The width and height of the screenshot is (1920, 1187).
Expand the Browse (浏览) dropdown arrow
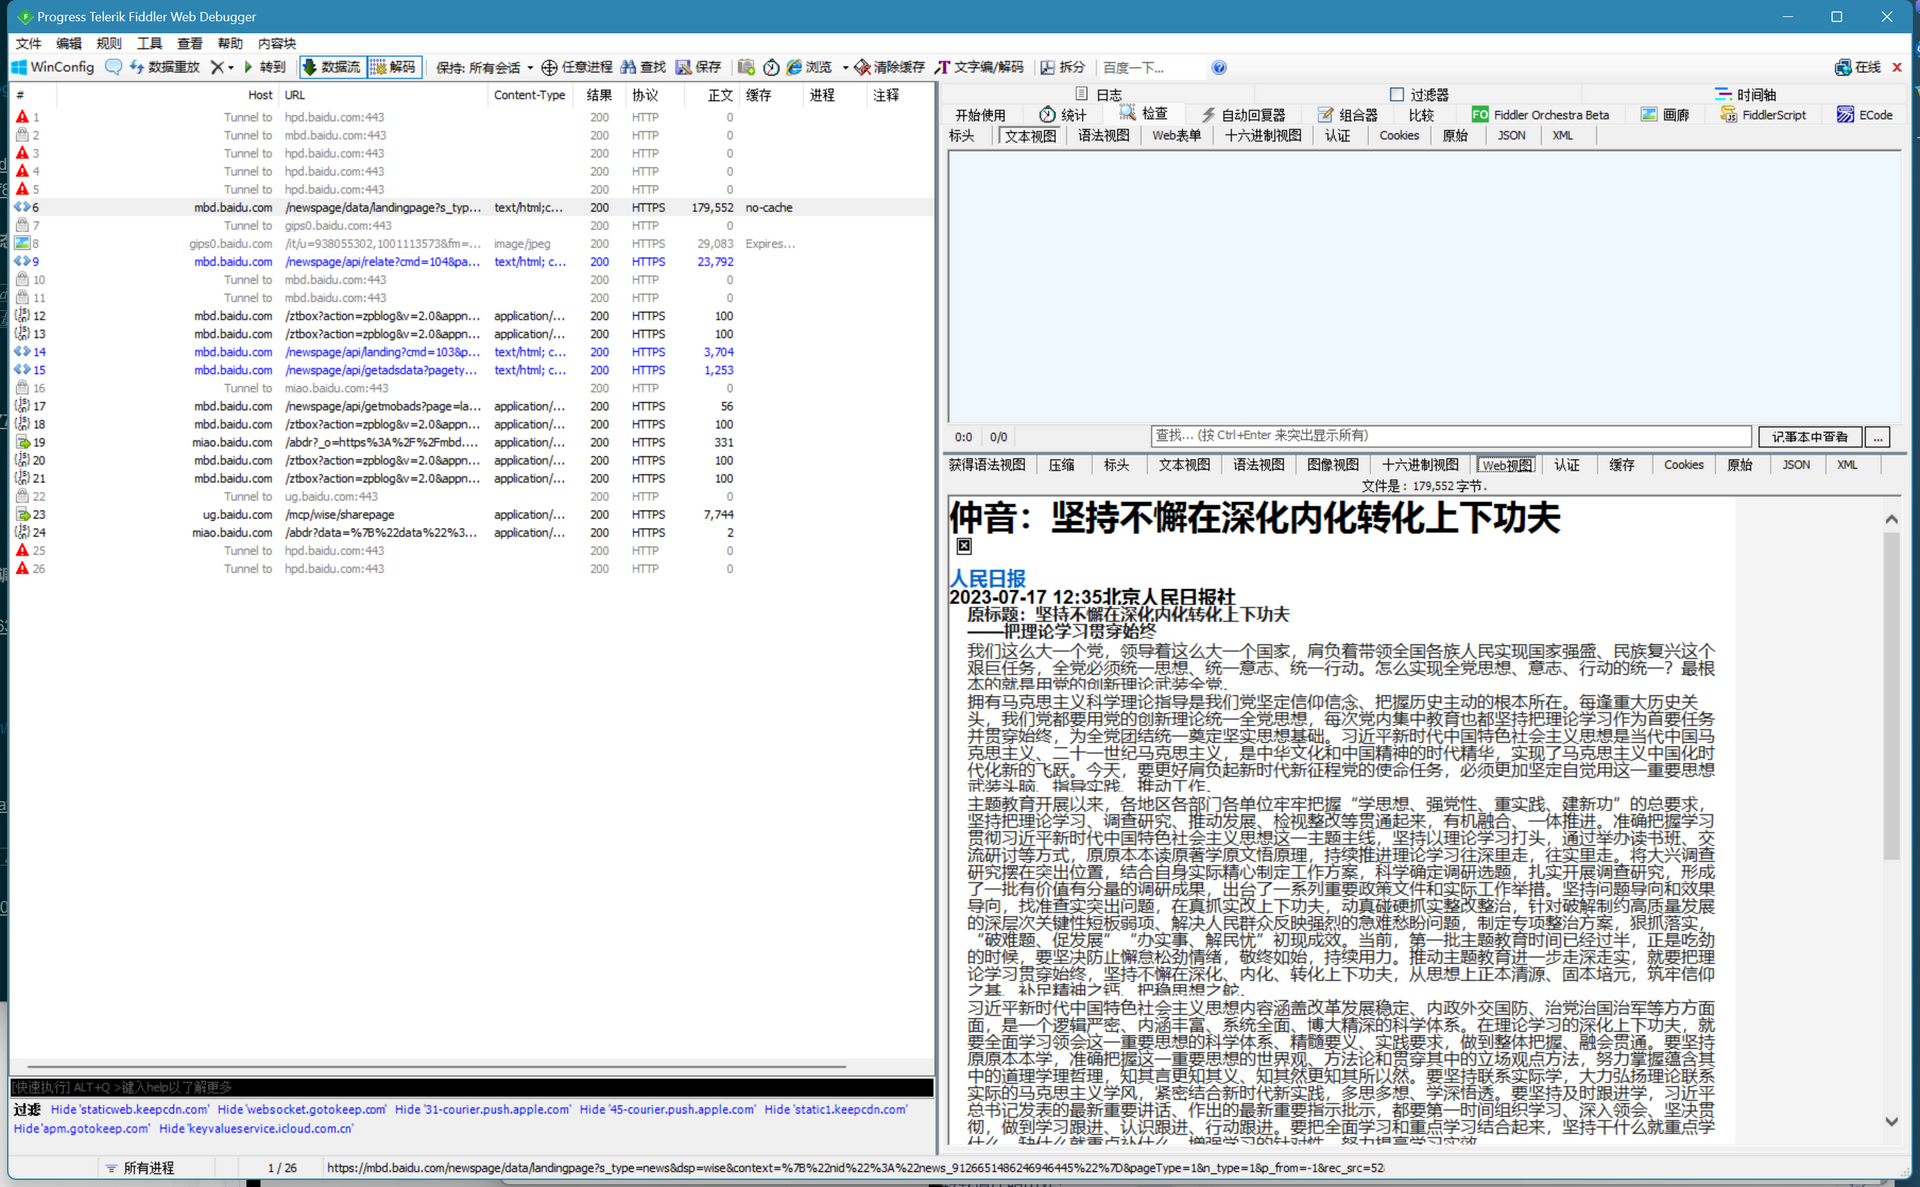tap(845, 68)
